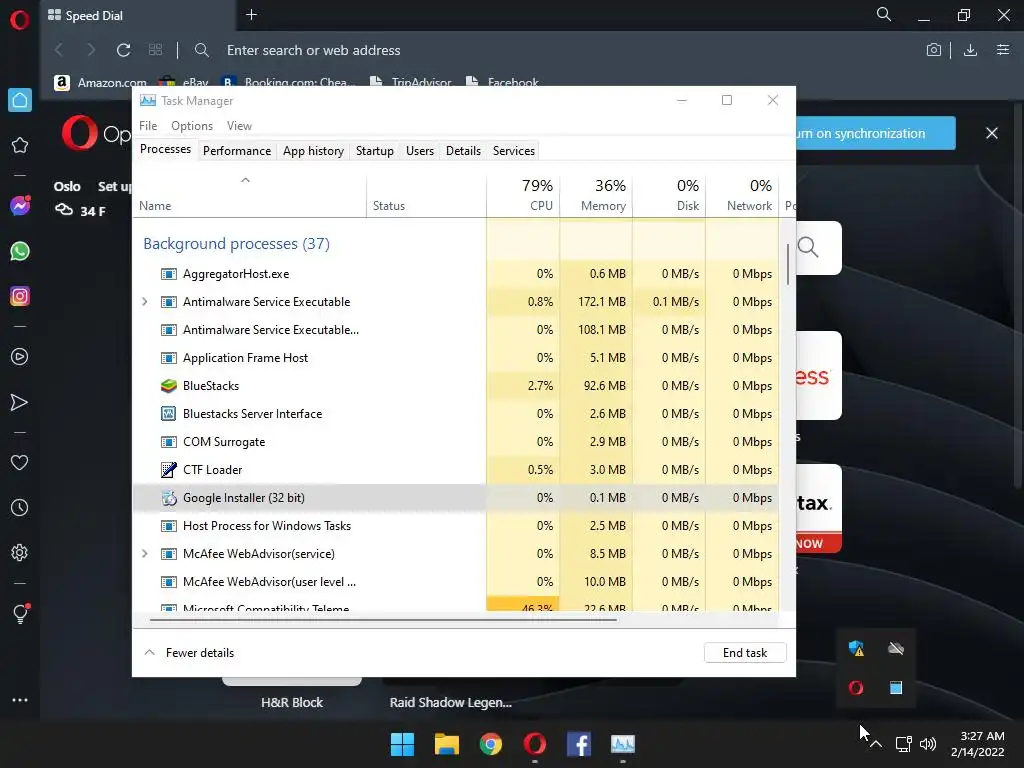
Task: Click Opera icon in system tray
Action: [x=856, y=688]
